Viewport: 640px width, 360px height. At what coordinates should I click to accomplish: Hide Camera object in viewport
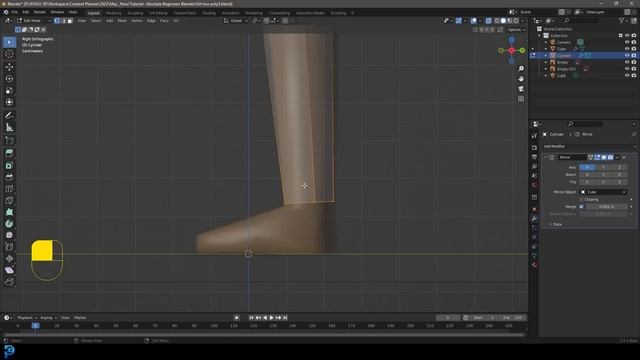coord(627,42)
